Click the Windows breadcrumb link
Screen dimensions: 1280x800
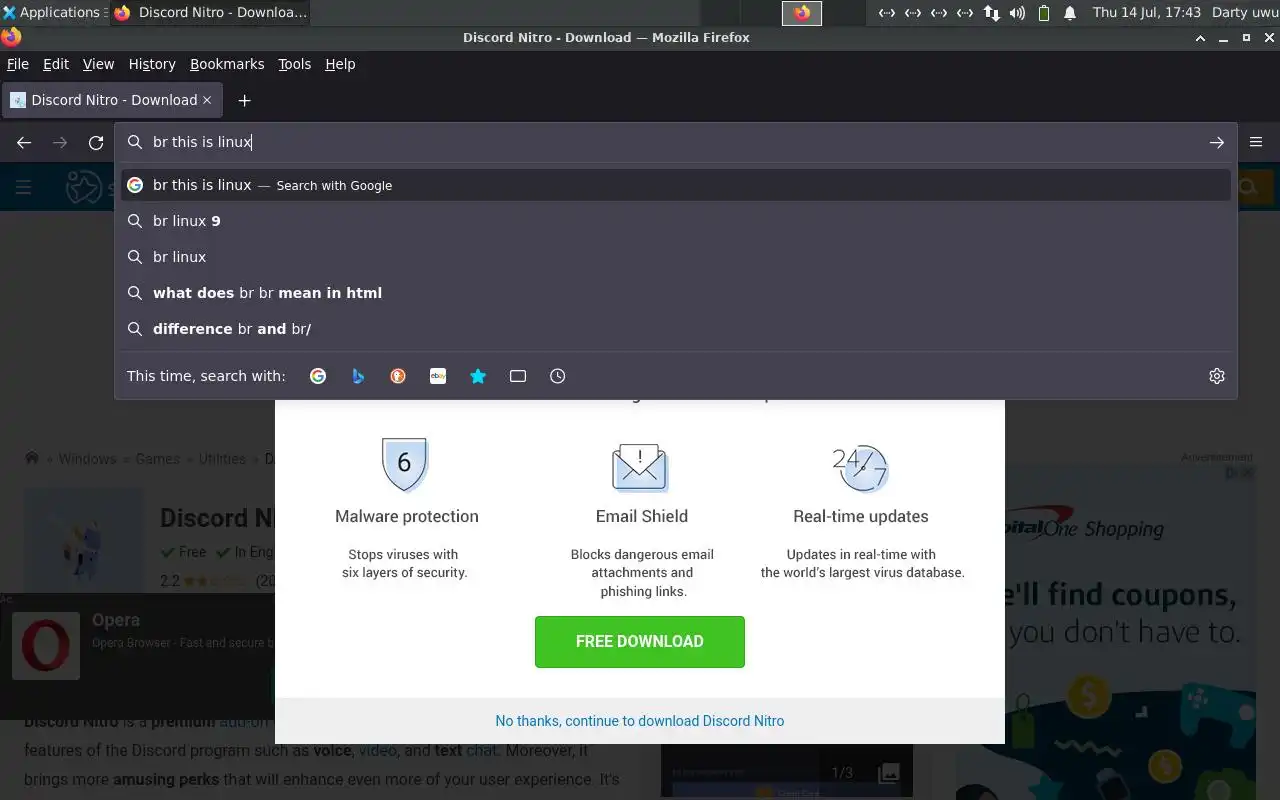click(x=87, y=459)
